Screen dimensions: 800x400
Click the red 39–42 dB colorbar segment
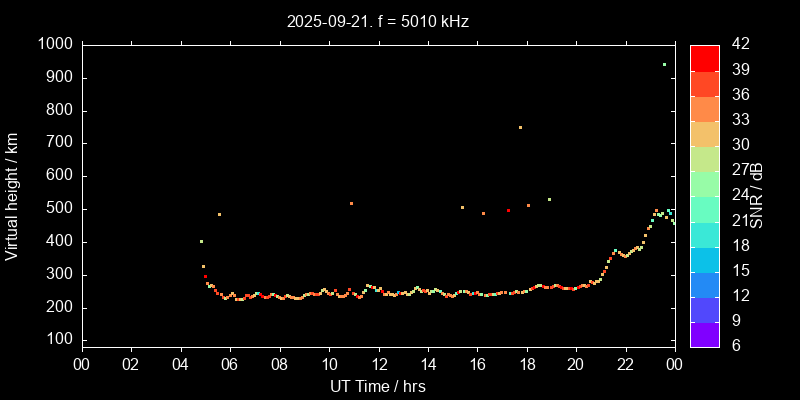[704, 58]
